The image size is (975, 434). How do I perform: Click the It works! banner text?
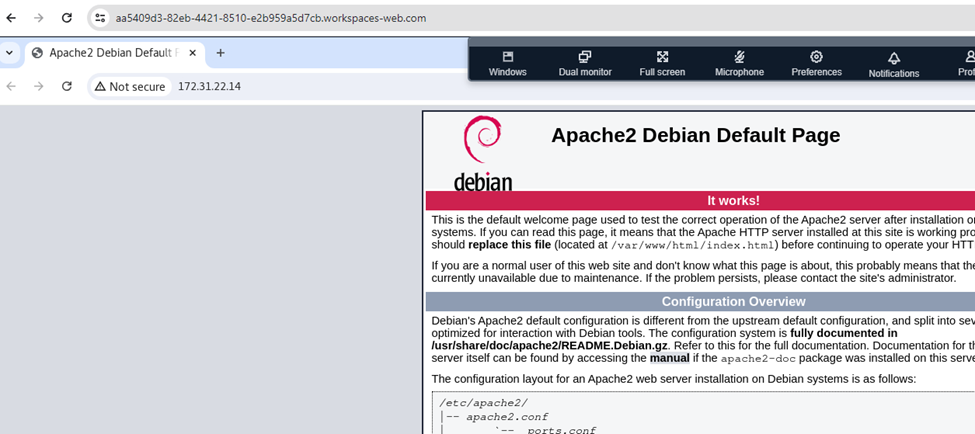(733, 200)
